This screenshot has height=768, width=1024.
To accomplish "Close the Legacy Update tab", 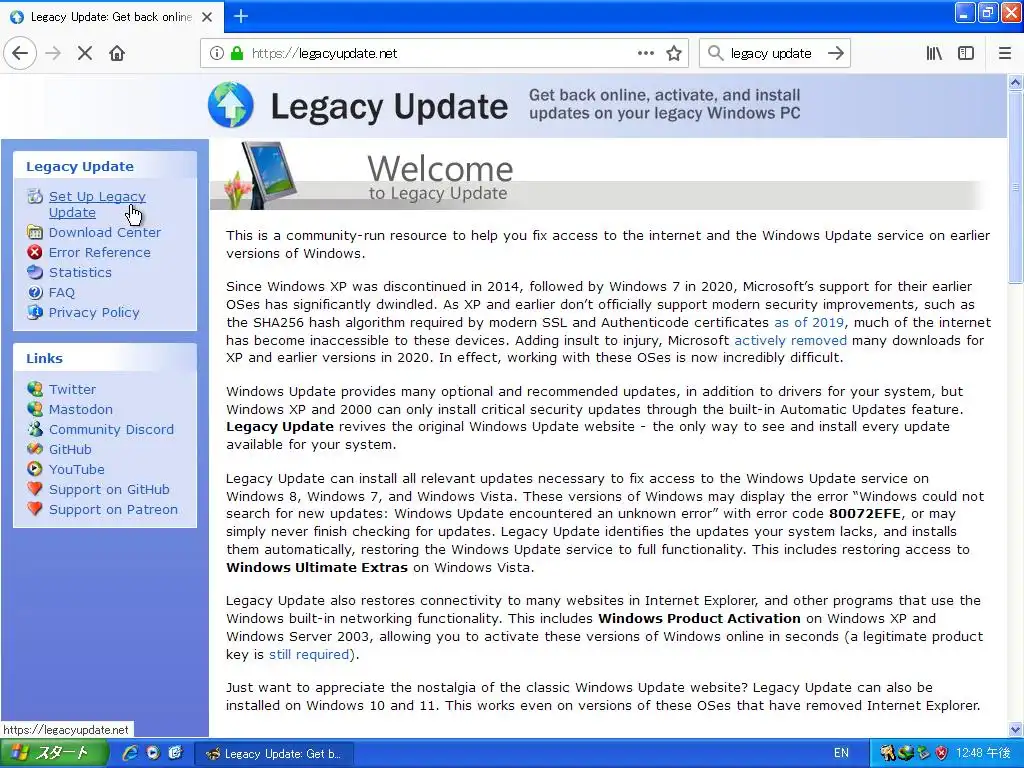I will (x=207, y=17).
